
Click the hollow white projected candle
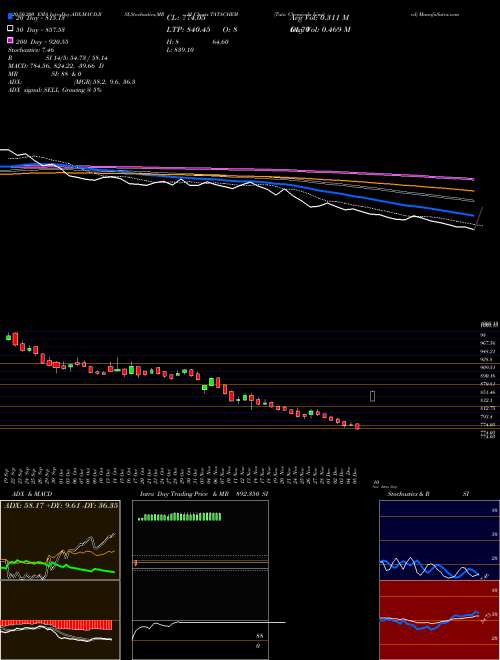(x=372, y=396)
